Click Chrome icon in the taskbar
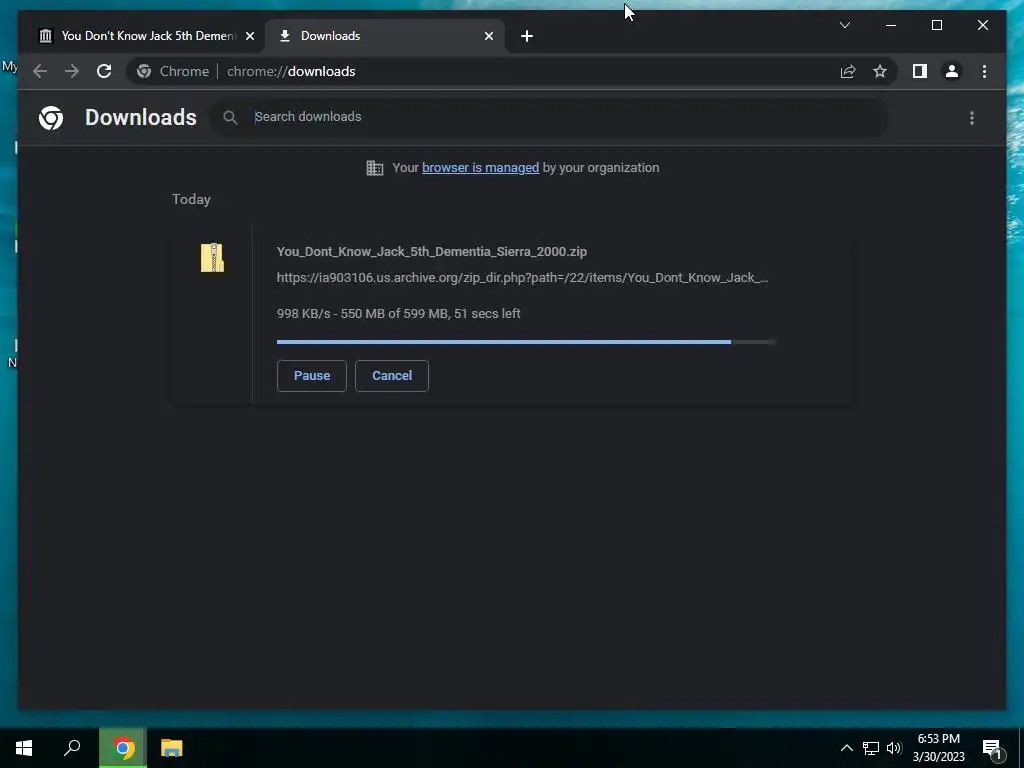Screen dimensions: 1024x768 tap(123, 748)
